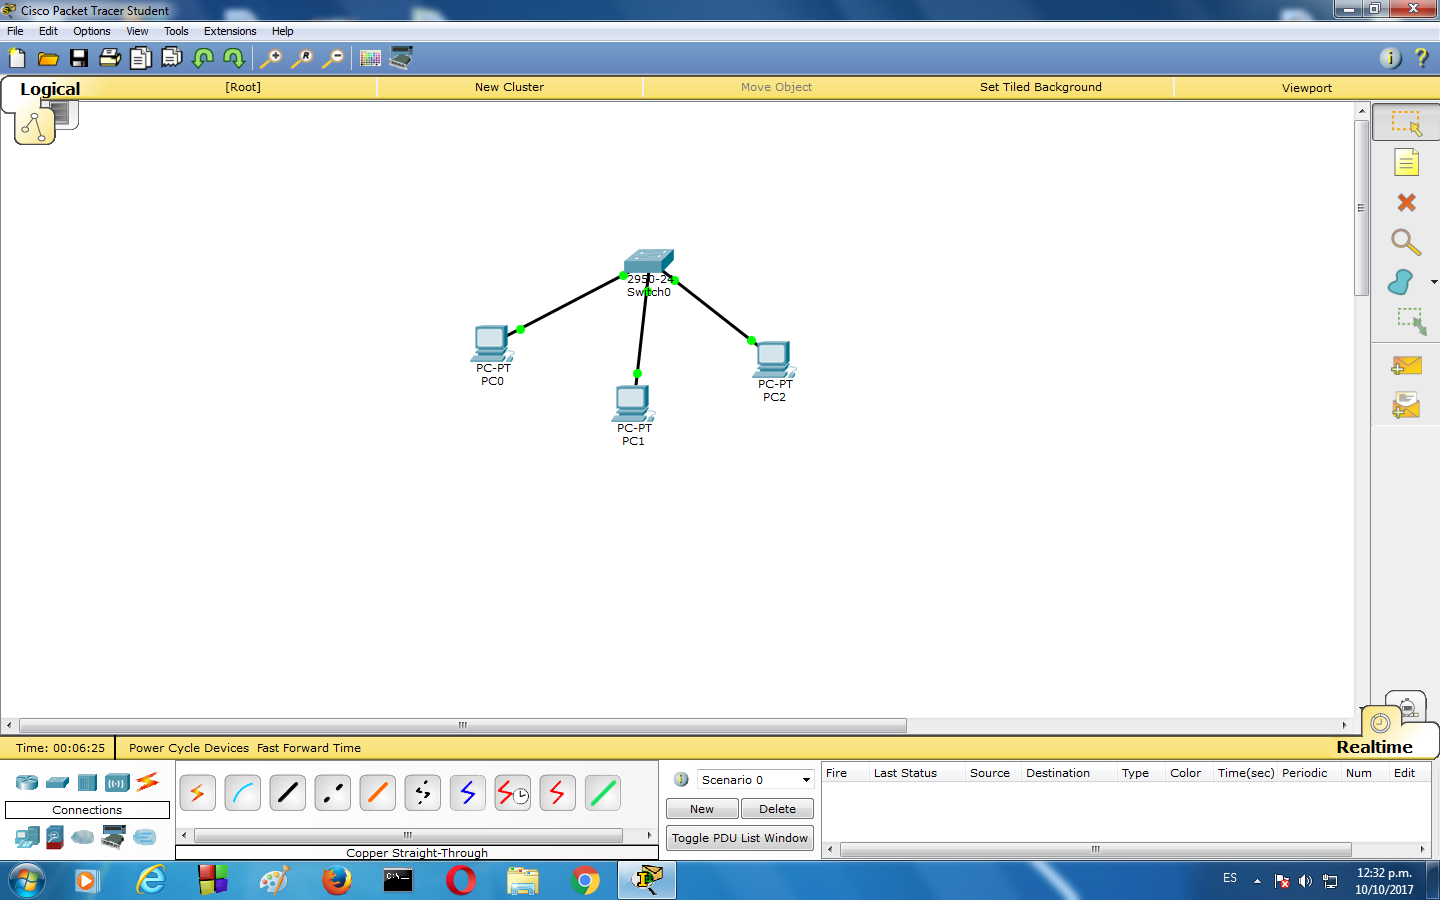The height and width of the screenshot is (900, 1440).
Task: Click Toggle PDU List Window
Action: [739, 837]
